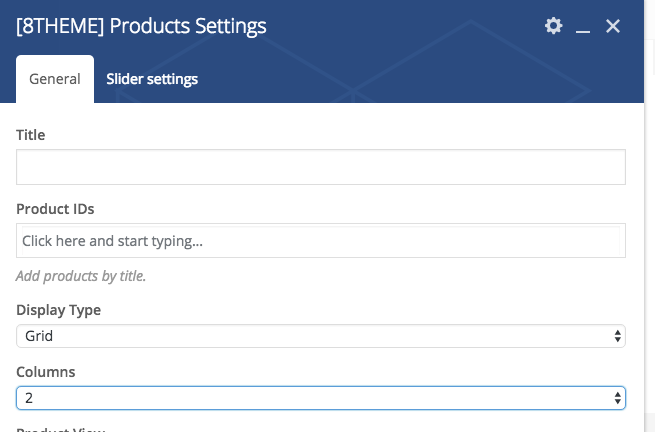The height and width of the screenshot is (432, 655).
Task: Open the settings gear in the header
Action: click(553, 26)
